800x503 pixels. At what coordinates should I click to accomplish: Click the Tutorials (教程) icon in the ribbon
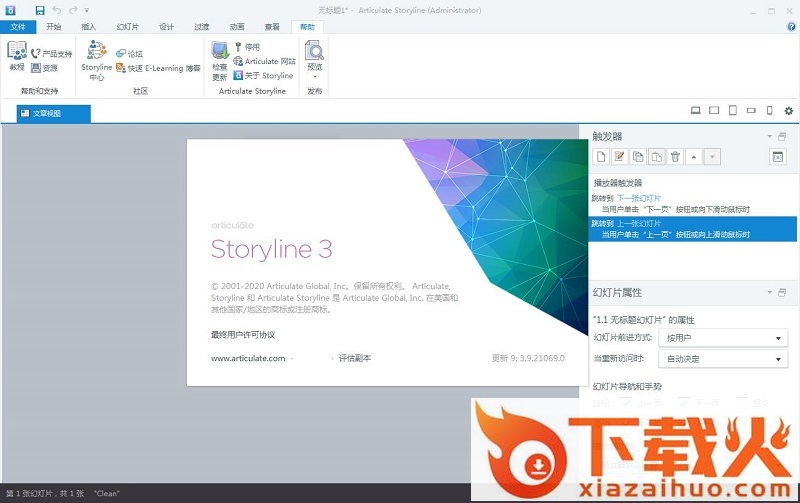pos(16,55)
